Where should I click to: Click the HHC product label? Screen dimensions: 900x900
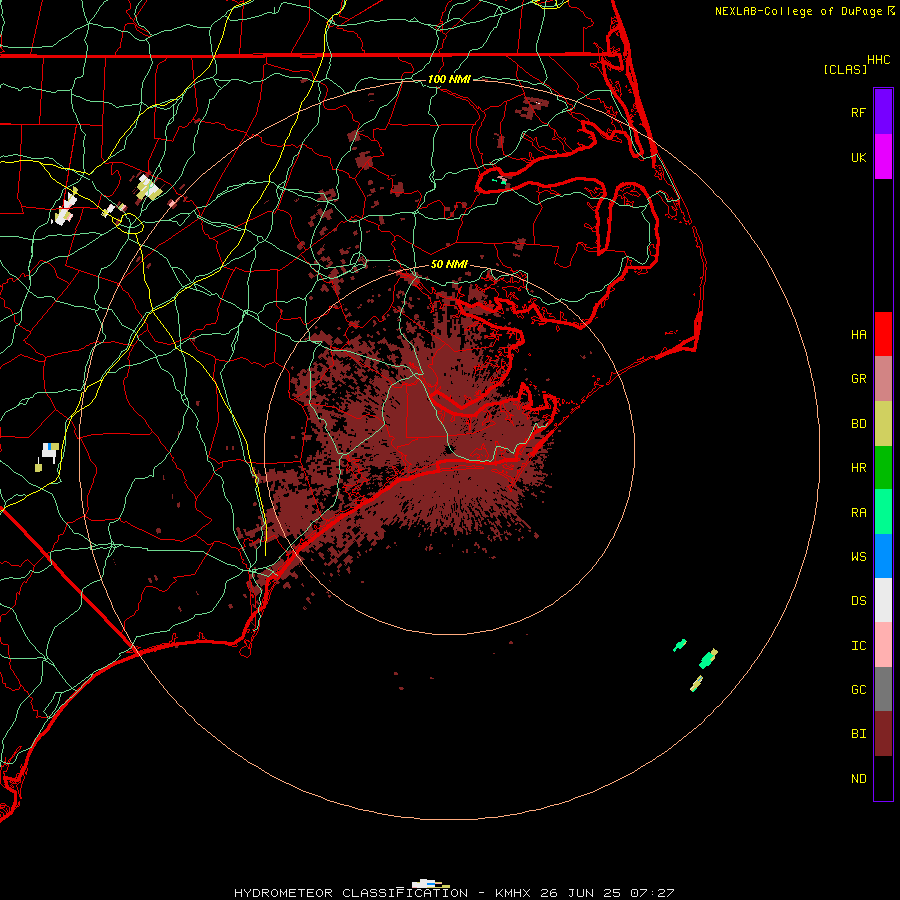coord(878,60)
